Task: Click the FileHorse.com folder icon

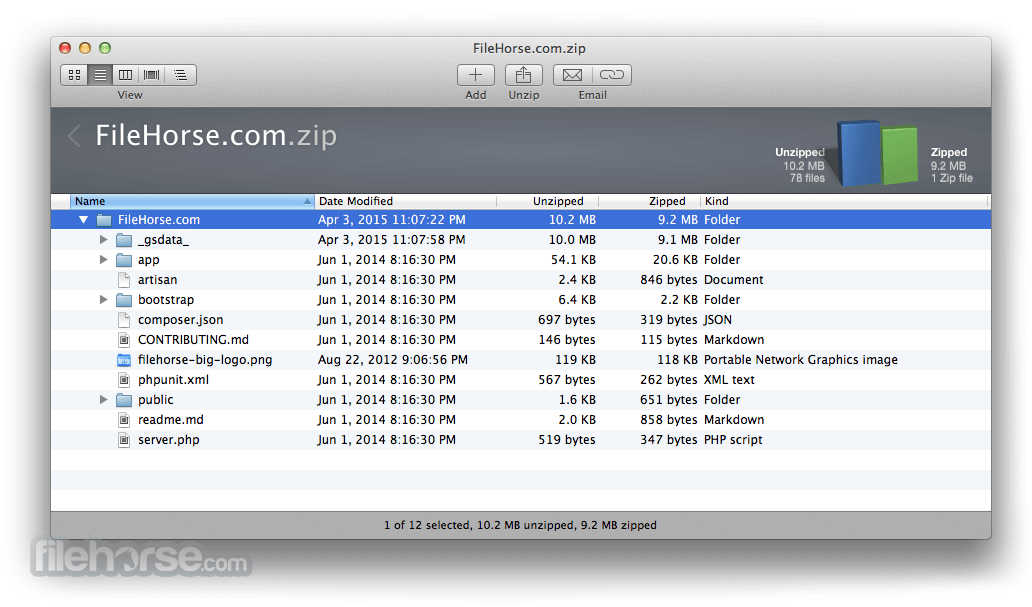Action: click(104, 220)
